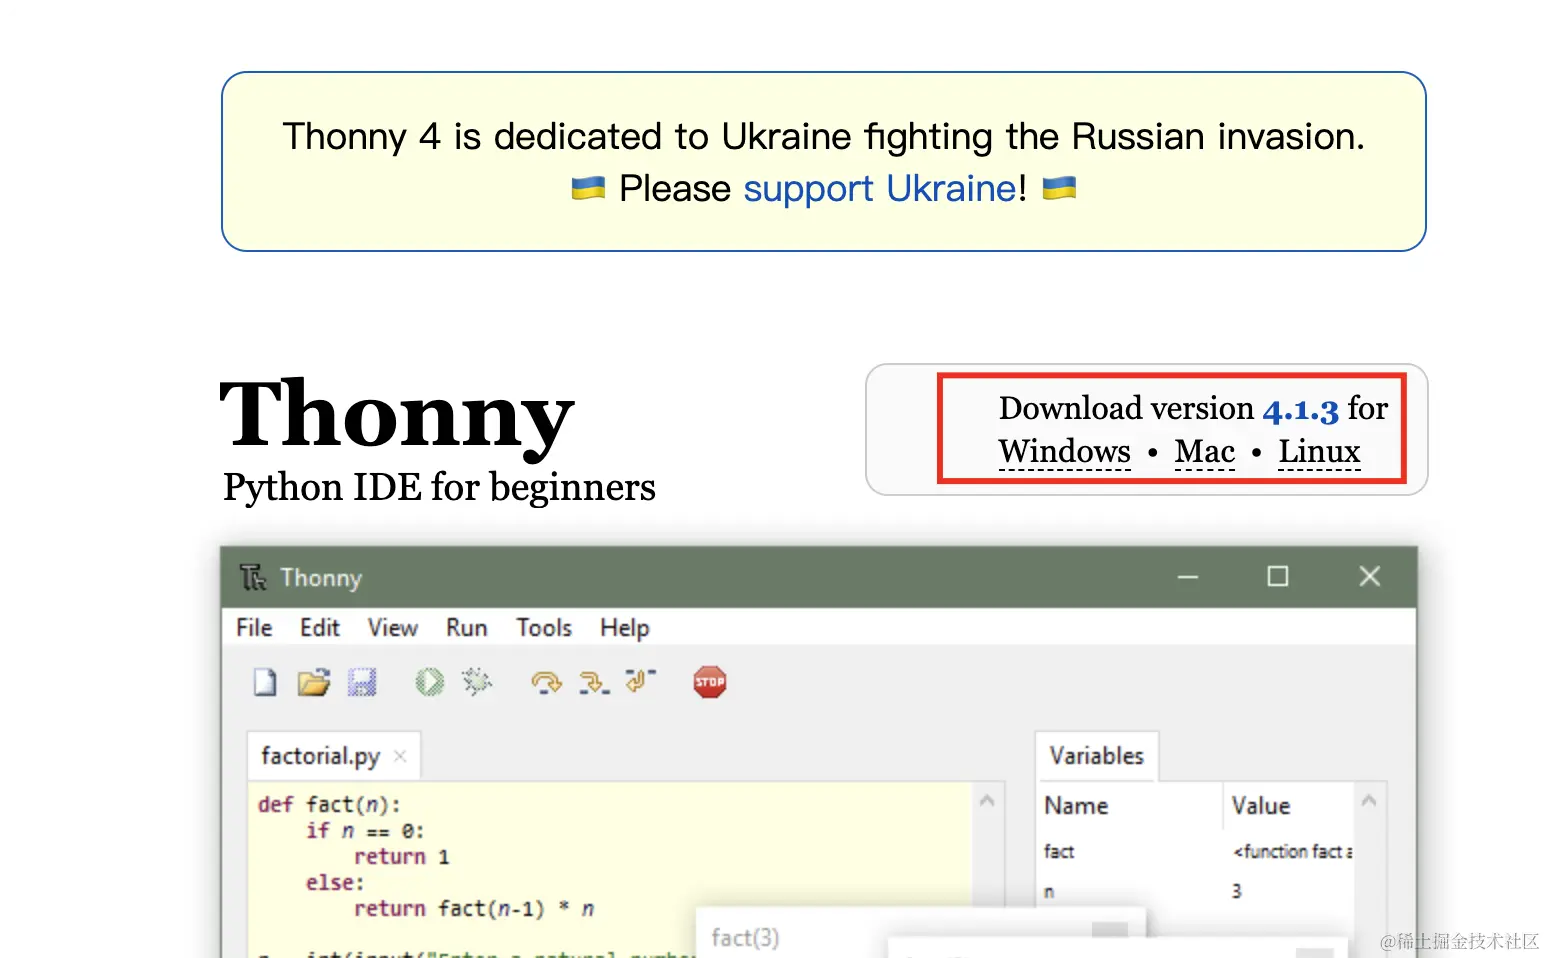Viewport: 1546px width, 958px height.
Task: Click the Name column header in Variables
Action: click(x=1076, y=806)
